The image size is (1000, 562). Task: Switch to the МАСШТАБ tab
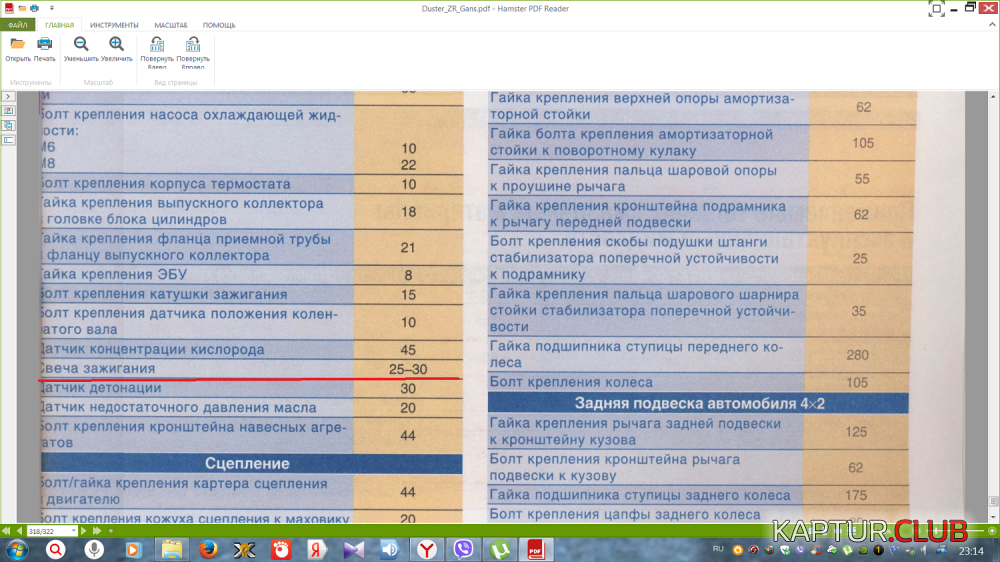point(170,24)
